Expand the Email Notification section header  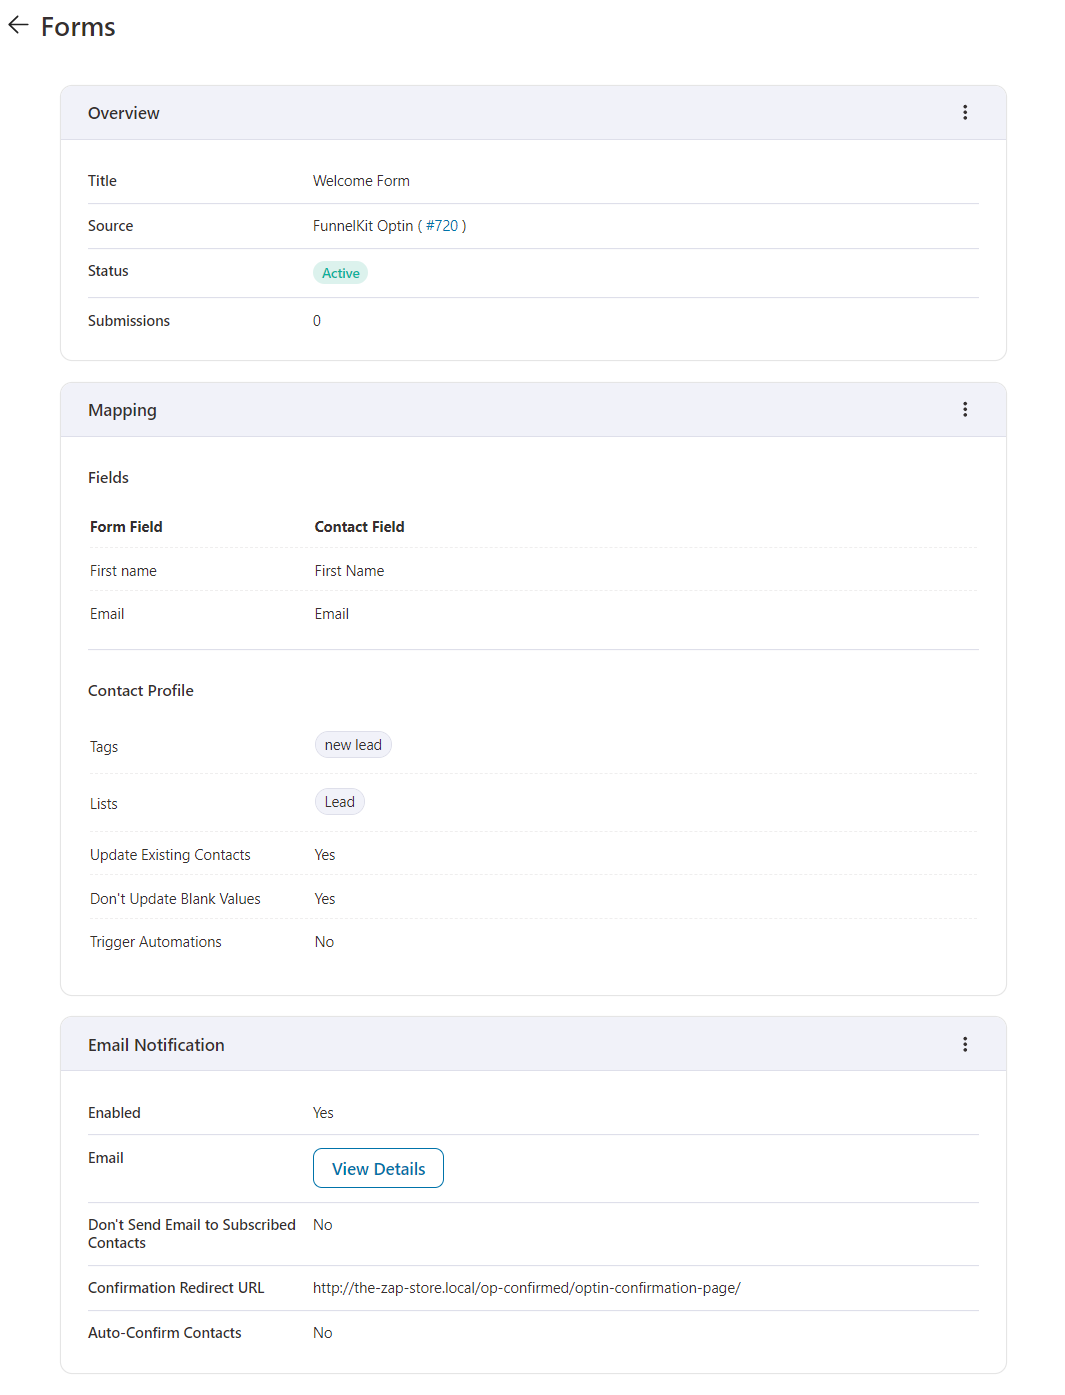coord(156,1043)
